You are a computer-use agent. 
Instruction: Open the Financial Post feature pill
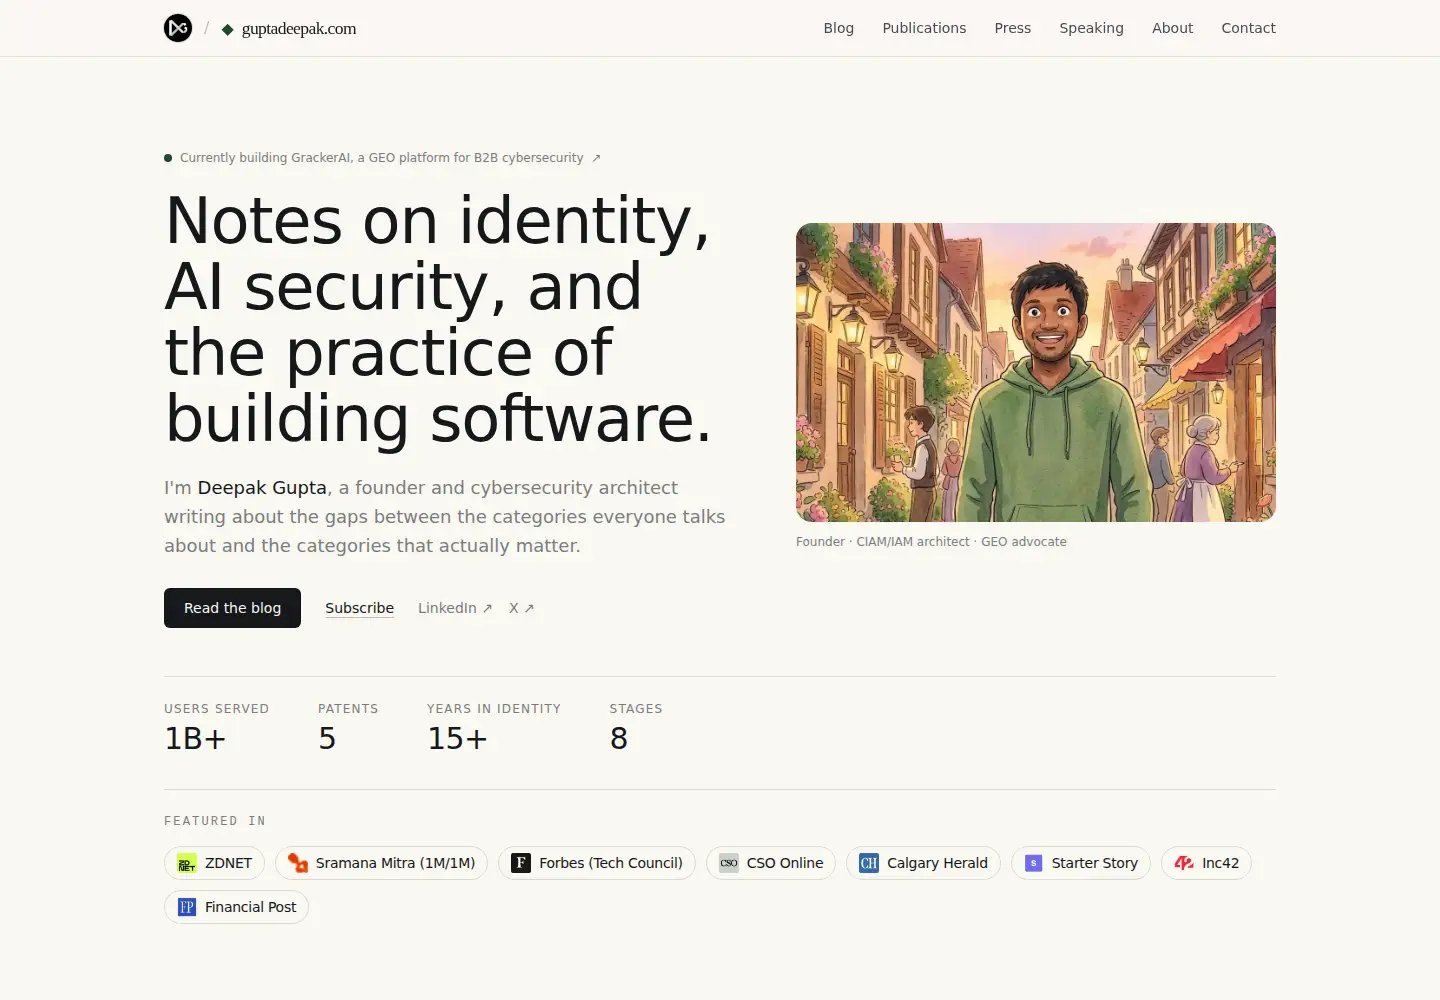pyautogui.click(x=236, y=907)
